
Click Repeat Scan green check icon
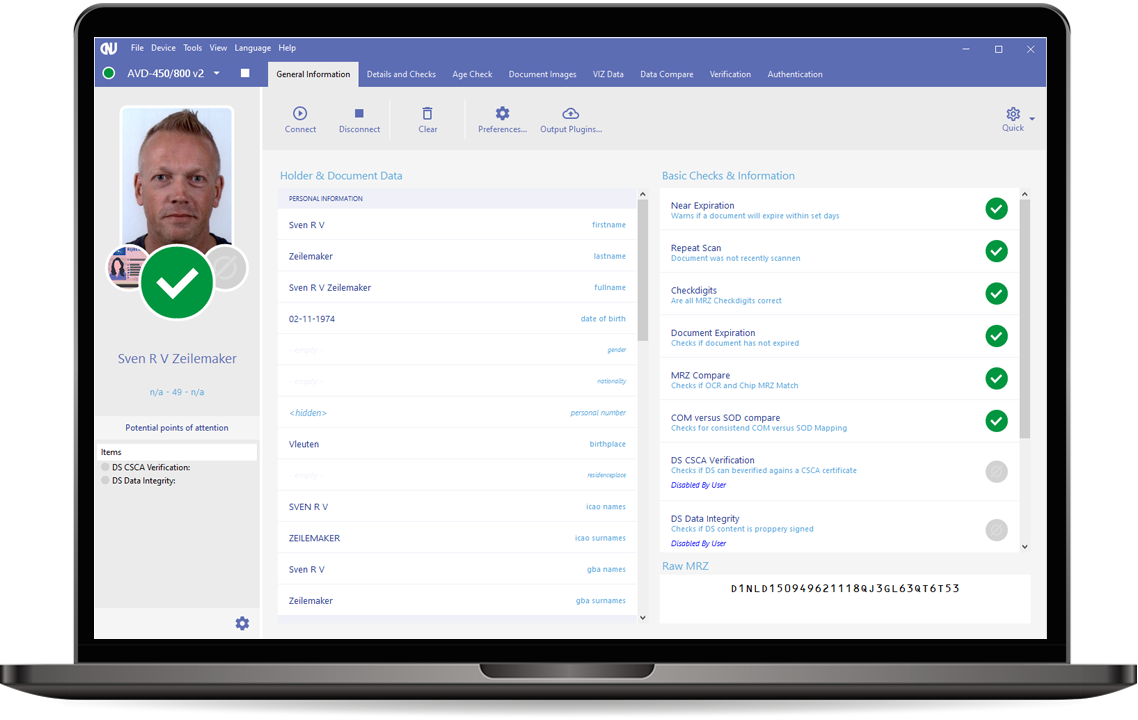click(x=996, y=251)
